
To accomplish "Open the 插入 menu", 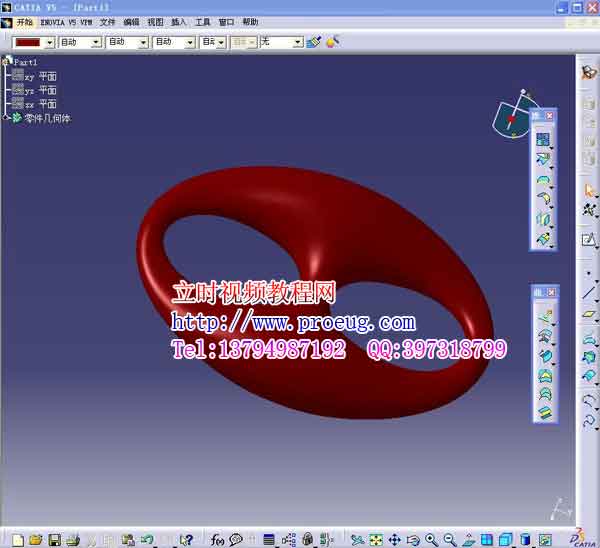I will [x=179, y=22].
